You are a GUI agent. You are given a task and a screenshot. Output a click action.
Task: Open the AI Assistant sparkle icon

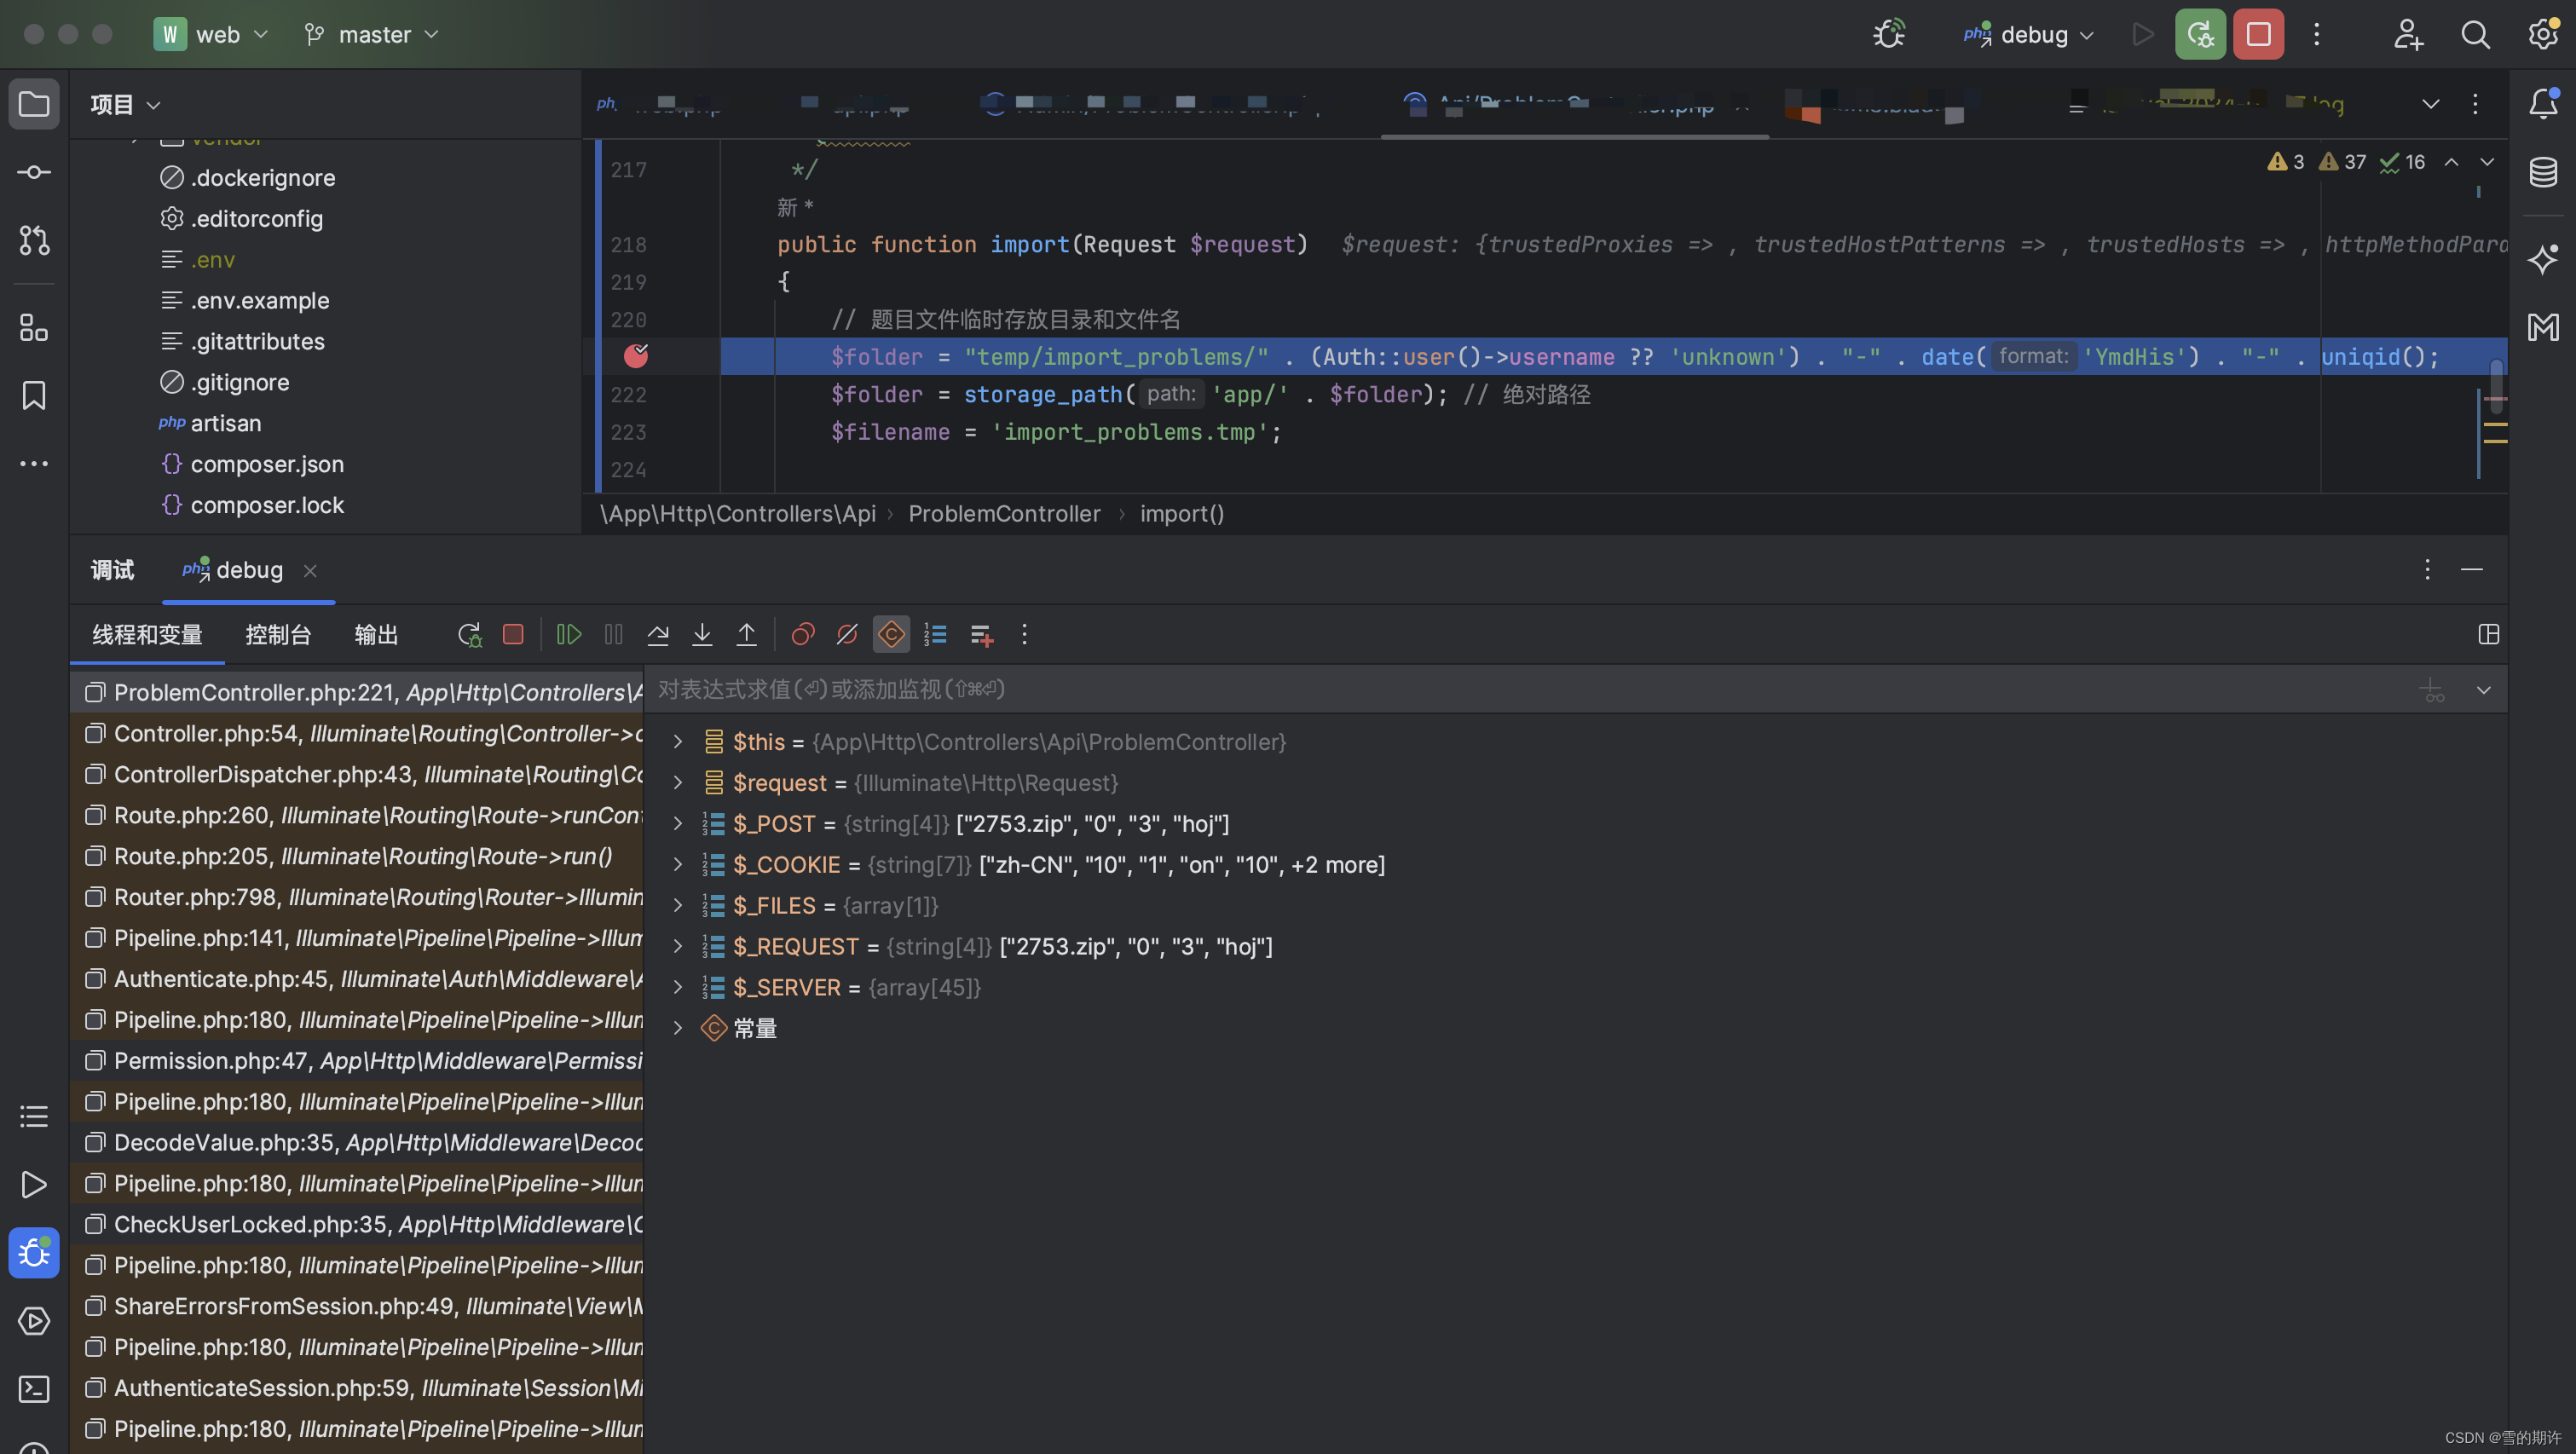point(2543,258)
